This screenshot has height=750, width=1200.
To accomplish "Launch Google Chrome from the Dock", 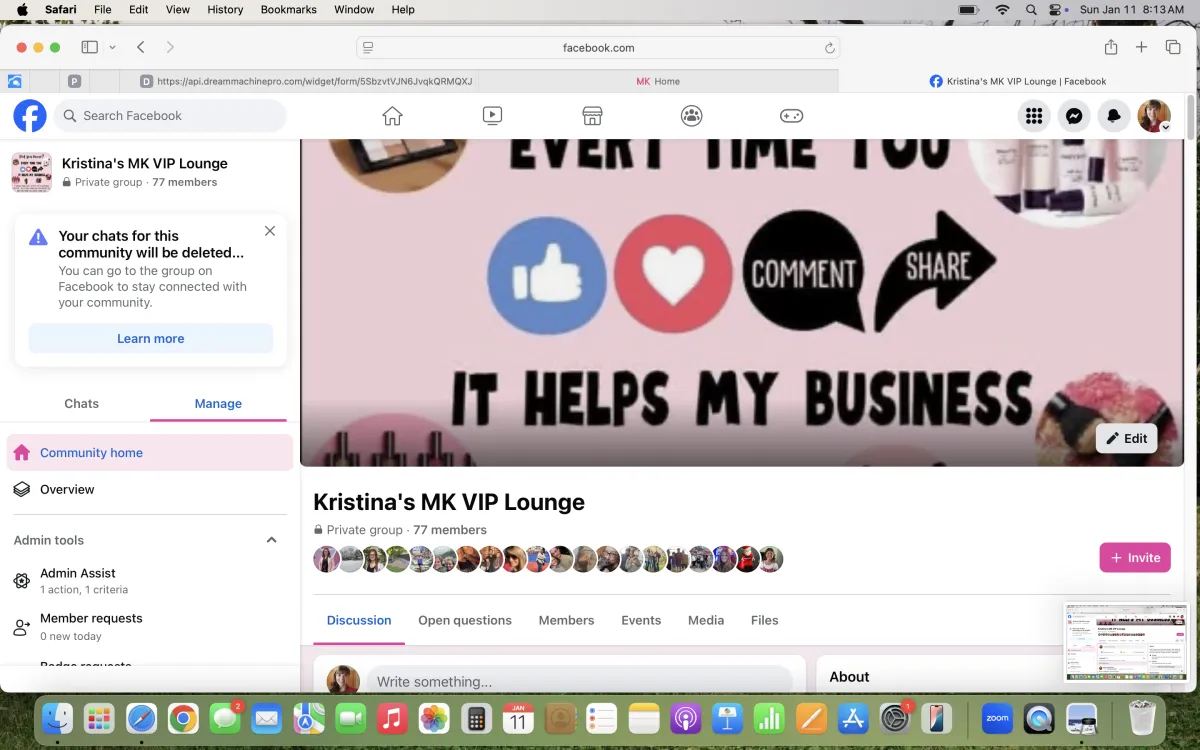I will 183,718.
